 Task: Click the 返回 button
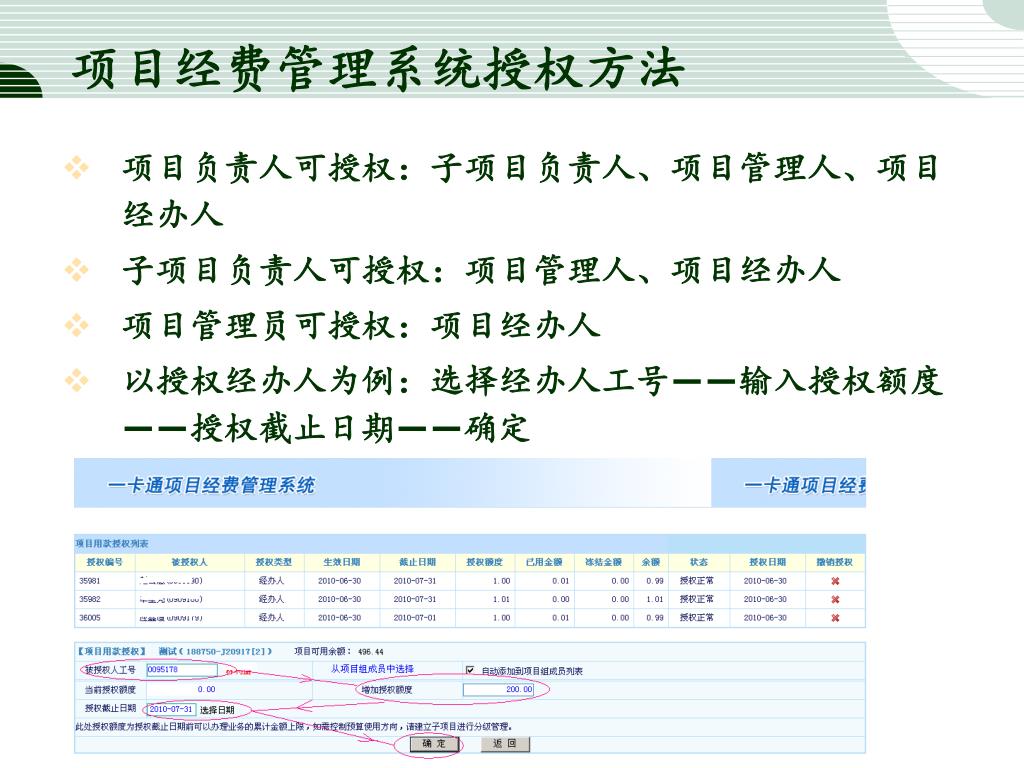(x=505, y=744)
